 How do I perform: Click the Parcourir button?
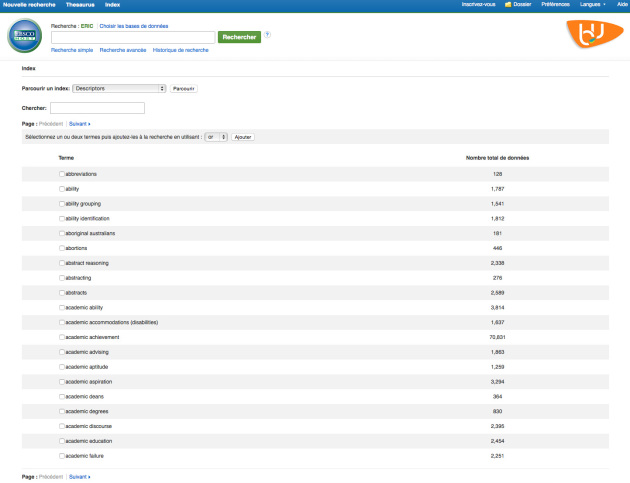pos(184,89)
